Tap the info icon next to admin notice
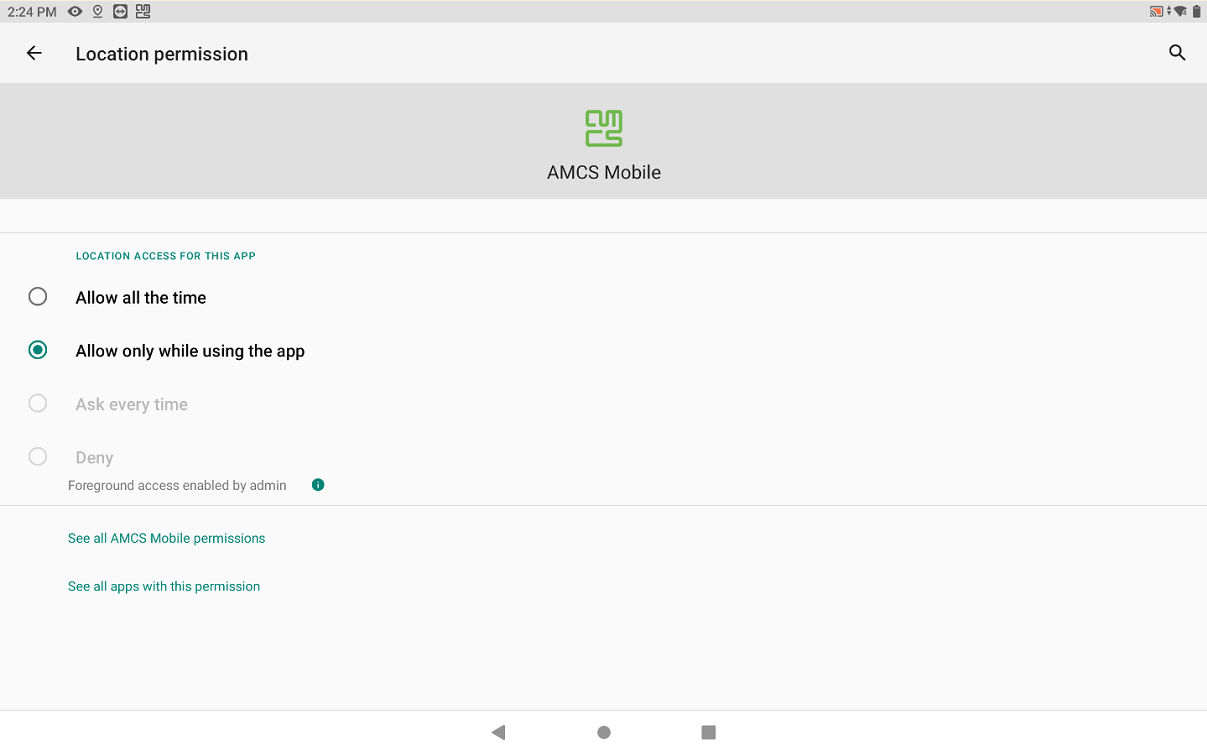1207x754 pixels. pos(317,485)
